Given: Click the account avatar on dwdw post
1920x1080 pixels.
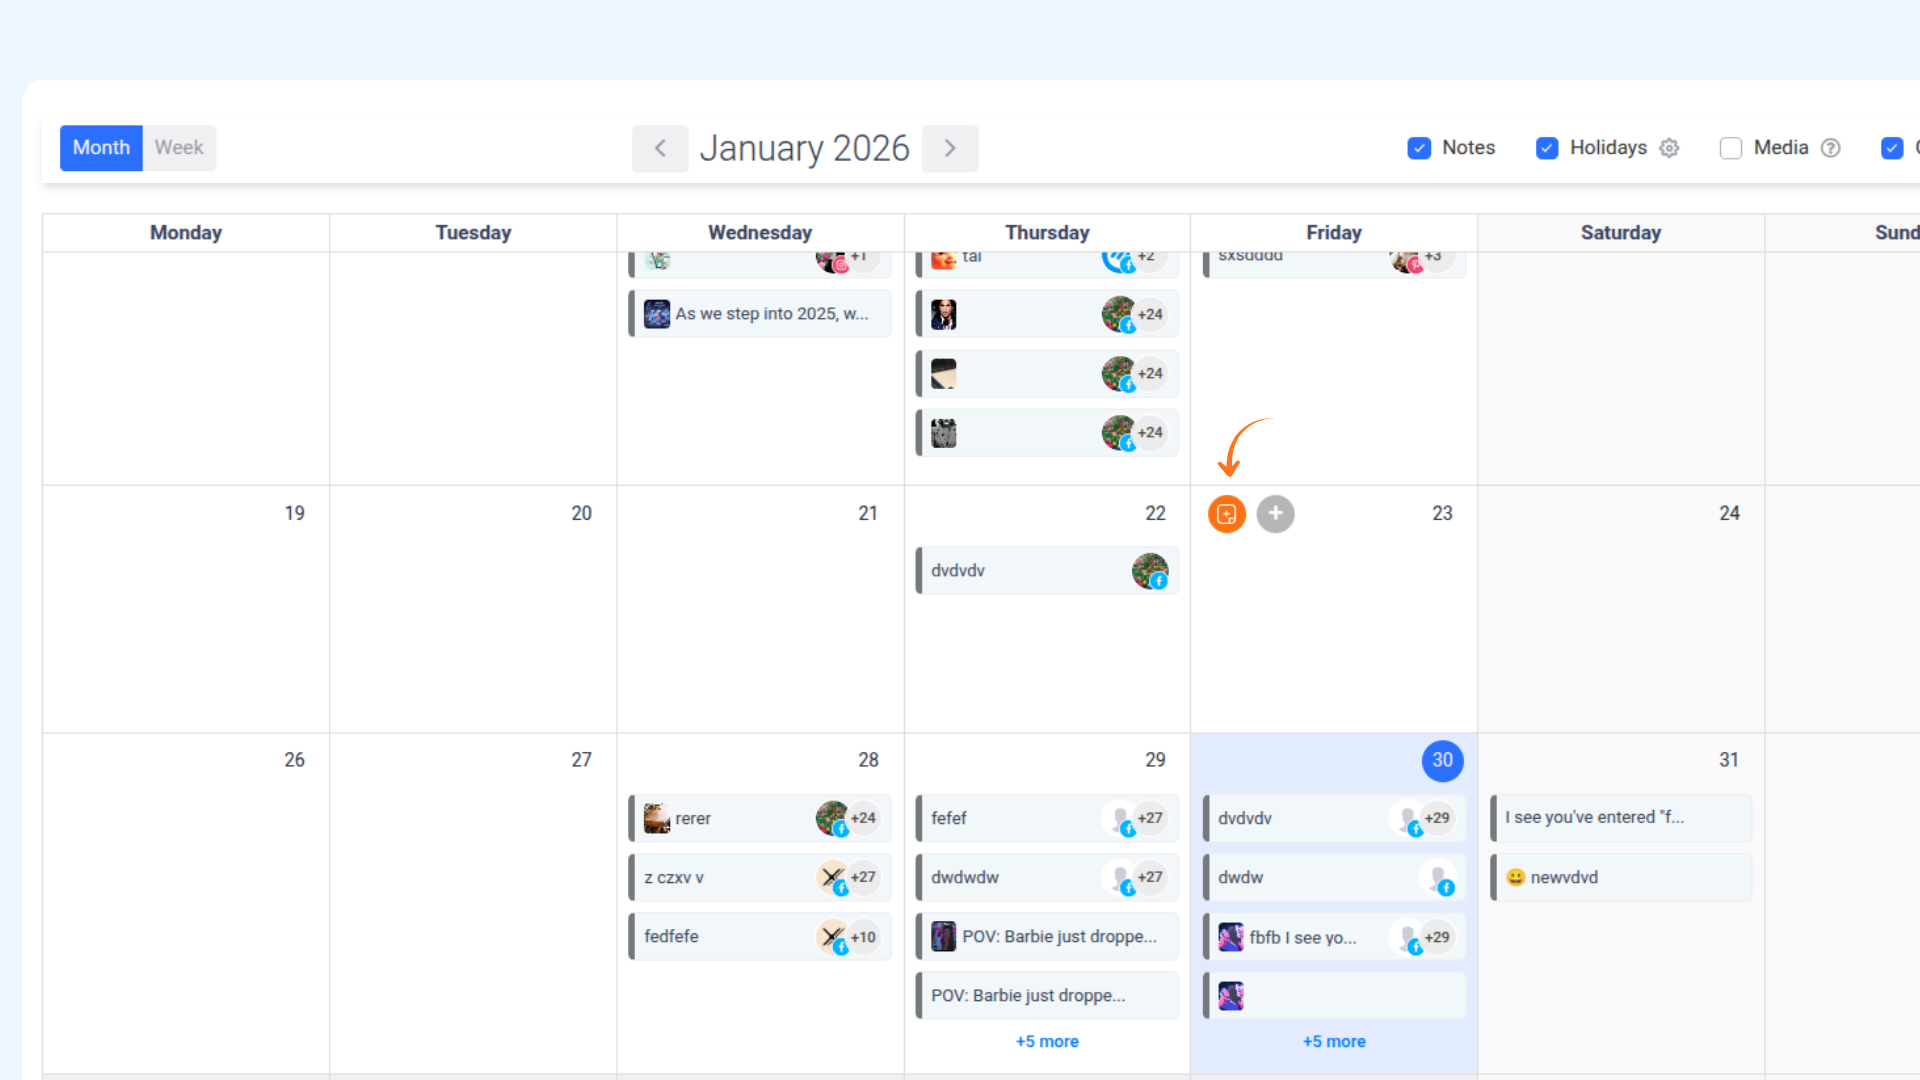Looking at the screenshot, I should (1437, 878).
